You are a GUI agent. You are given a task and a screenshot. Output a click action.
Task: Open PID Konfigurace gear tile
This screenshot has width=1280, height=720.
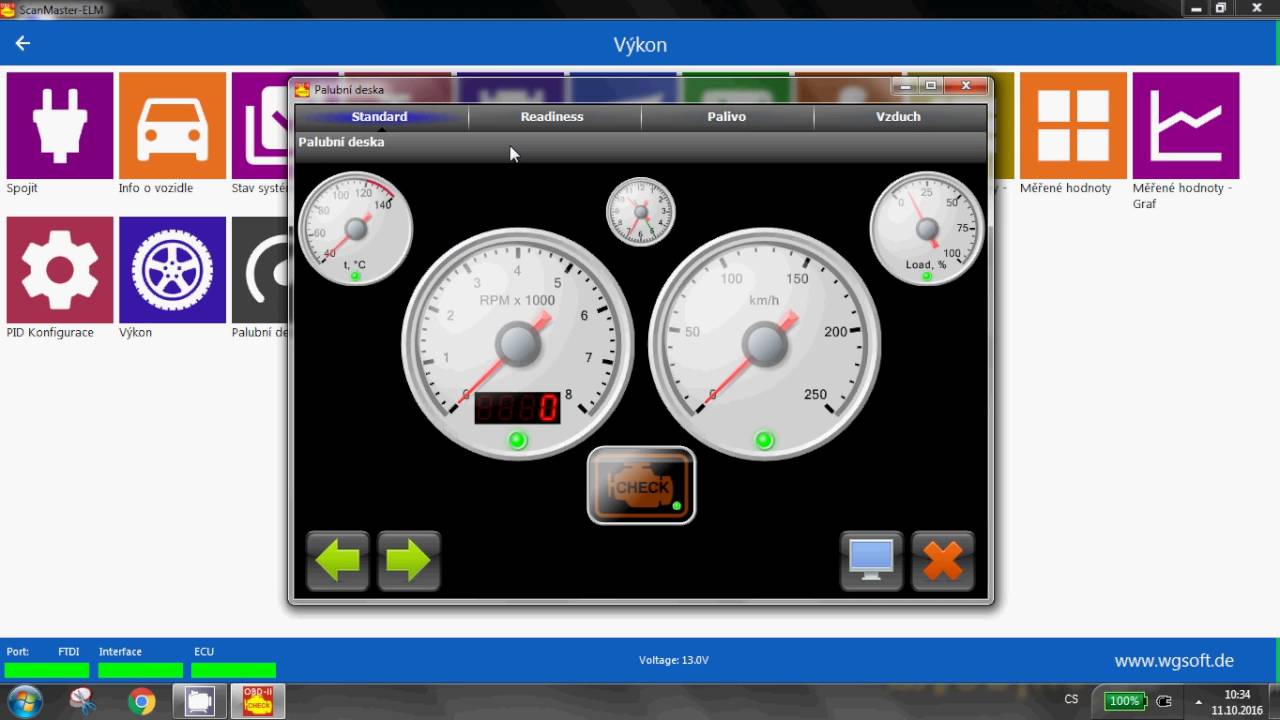tap(60, 270)
